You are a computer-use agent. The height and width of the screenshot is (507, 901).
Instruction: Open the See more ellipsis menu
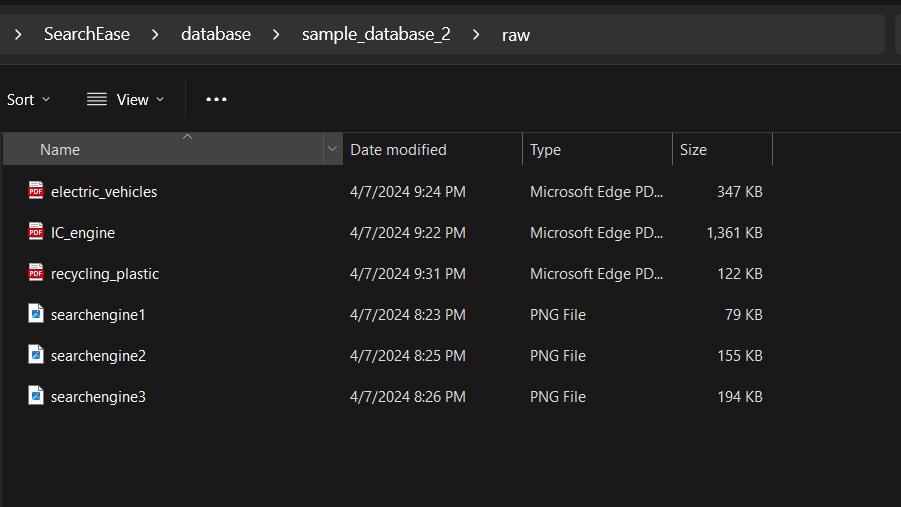click(x=216, y=99)
